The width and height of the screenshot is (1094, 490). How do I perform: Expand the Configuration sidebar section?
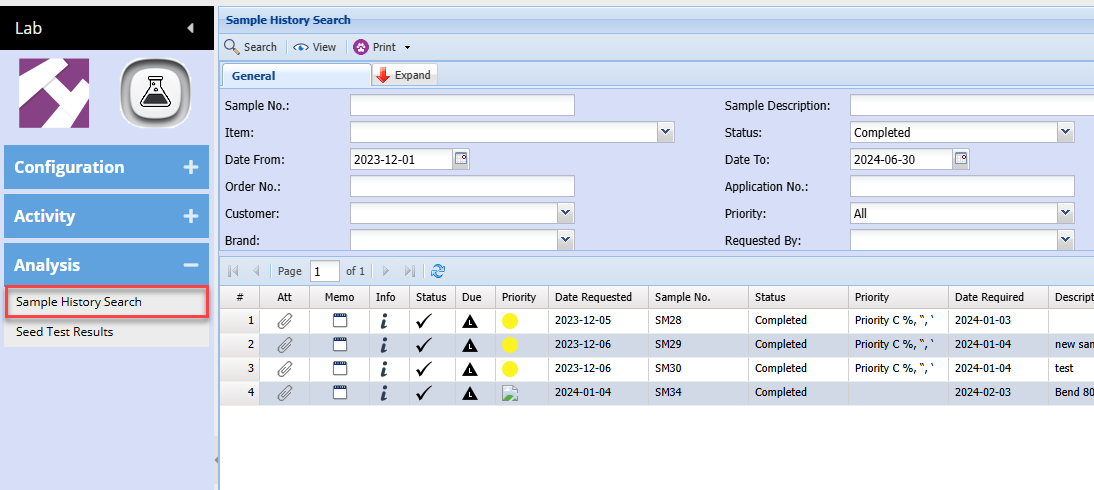tap(190, 167)
